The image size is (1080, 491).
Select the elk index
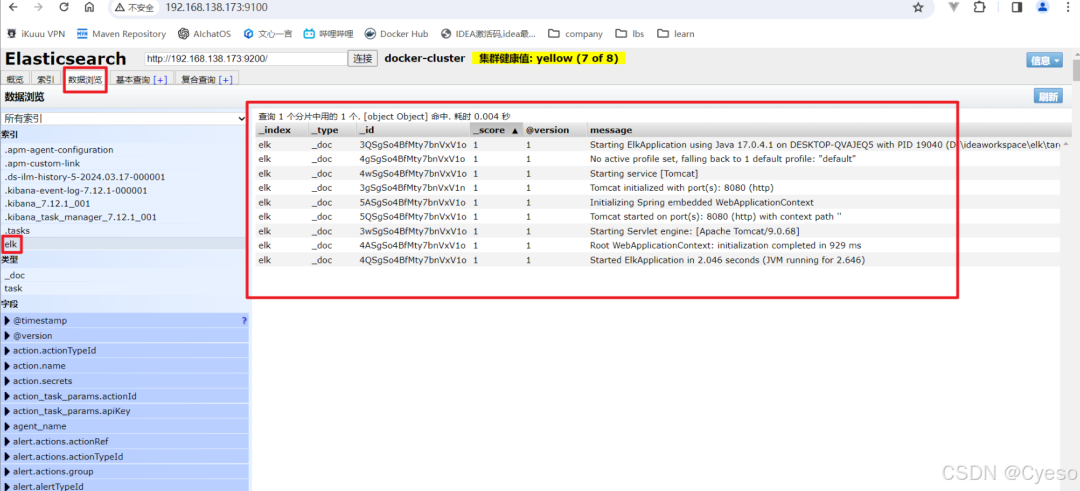click(x=10, y=244)
